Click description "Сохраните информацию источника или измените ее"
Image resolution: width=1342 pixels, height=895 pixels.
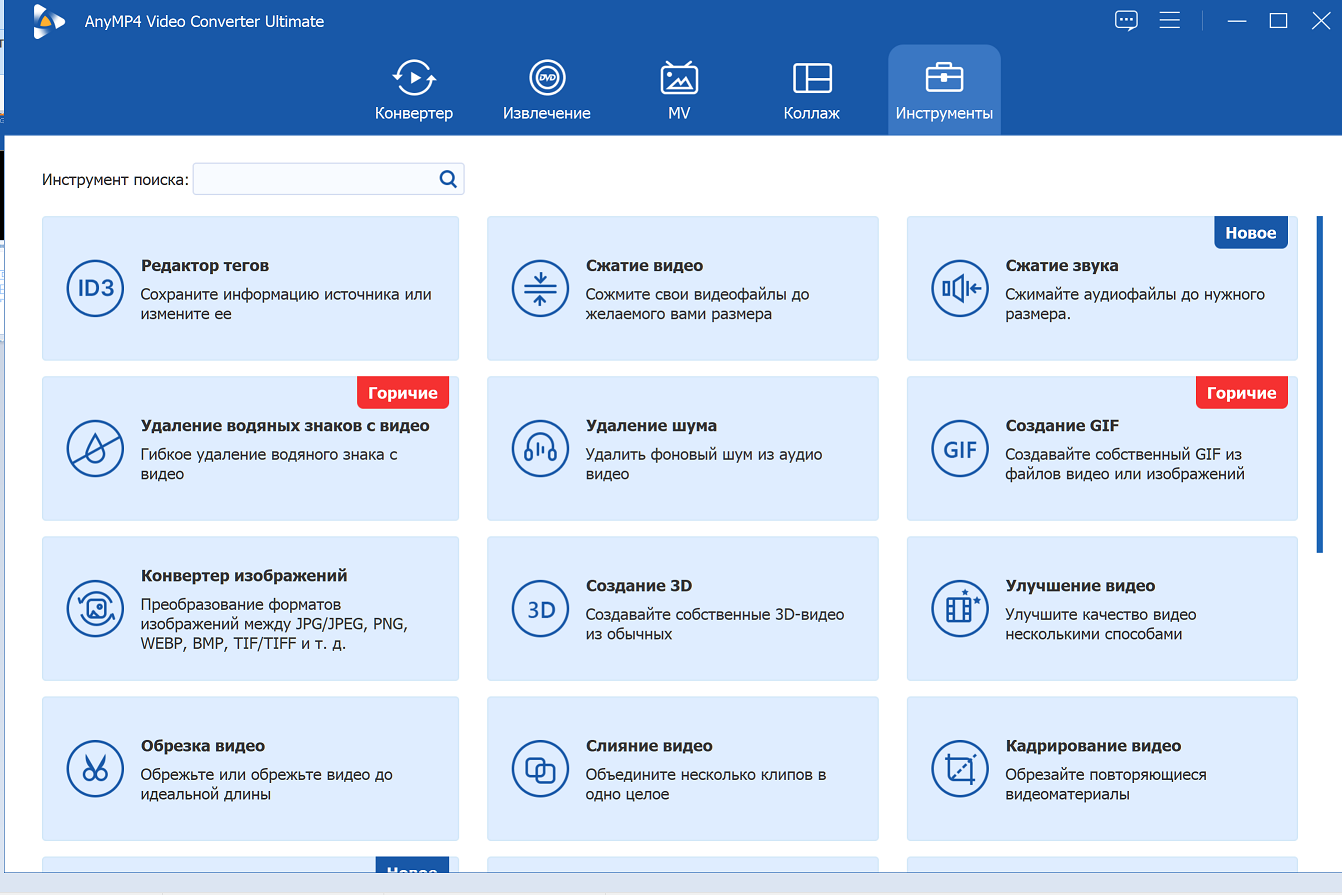(x=286, y=304)
